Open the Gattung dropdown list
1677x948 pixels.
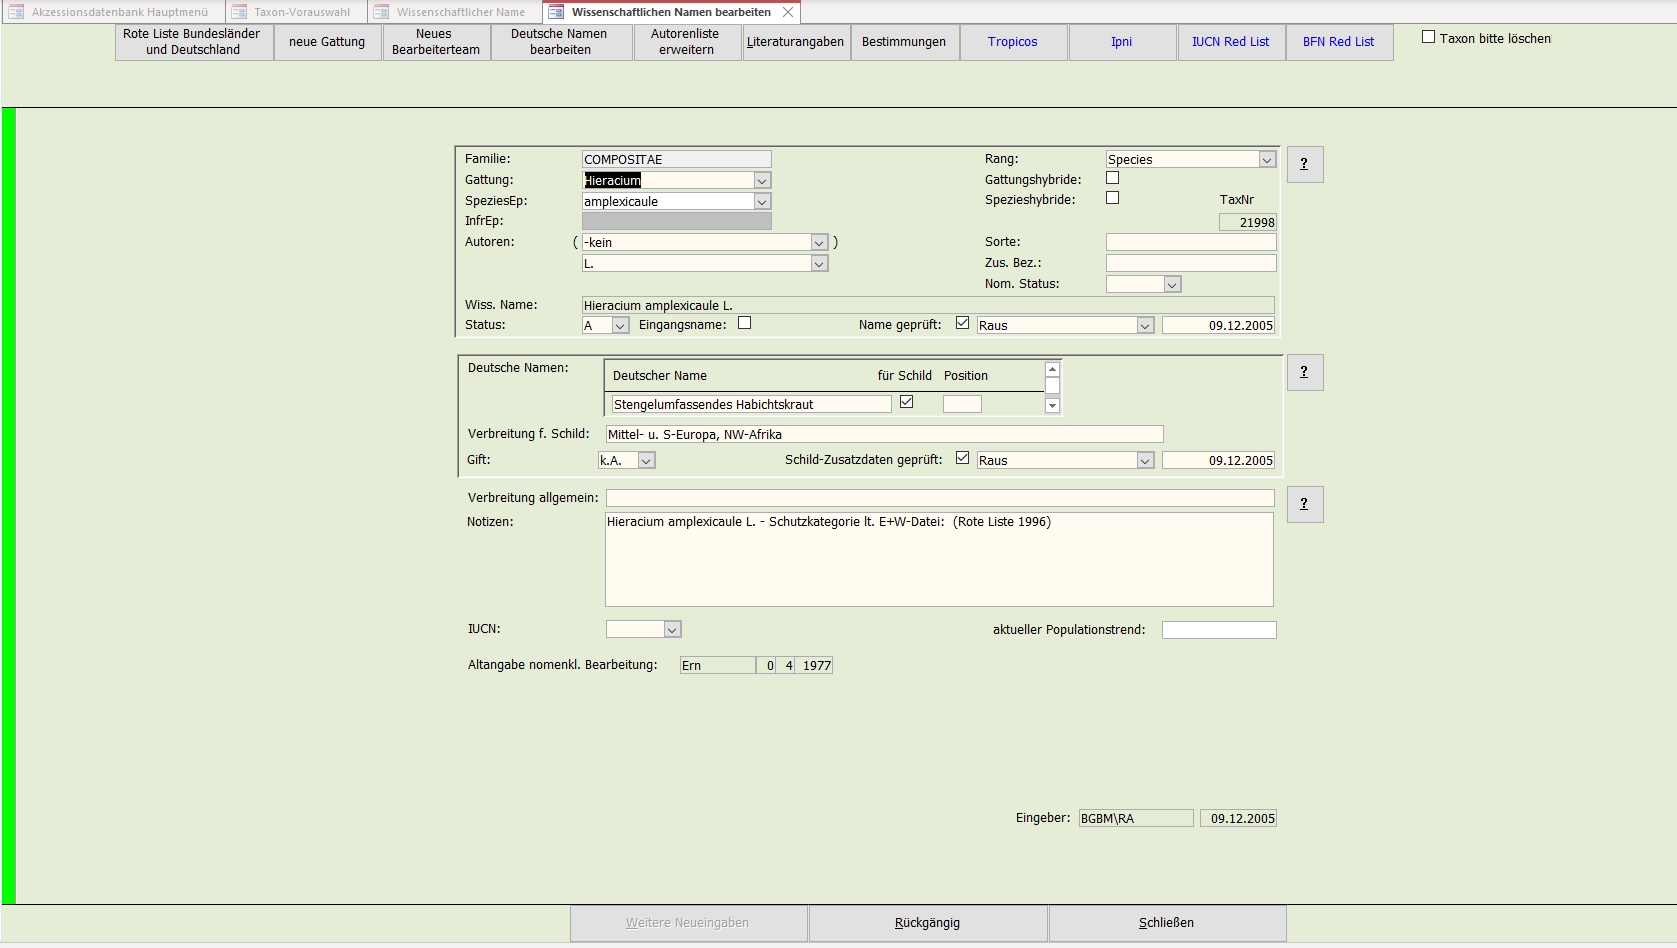[x=762, y=181]
